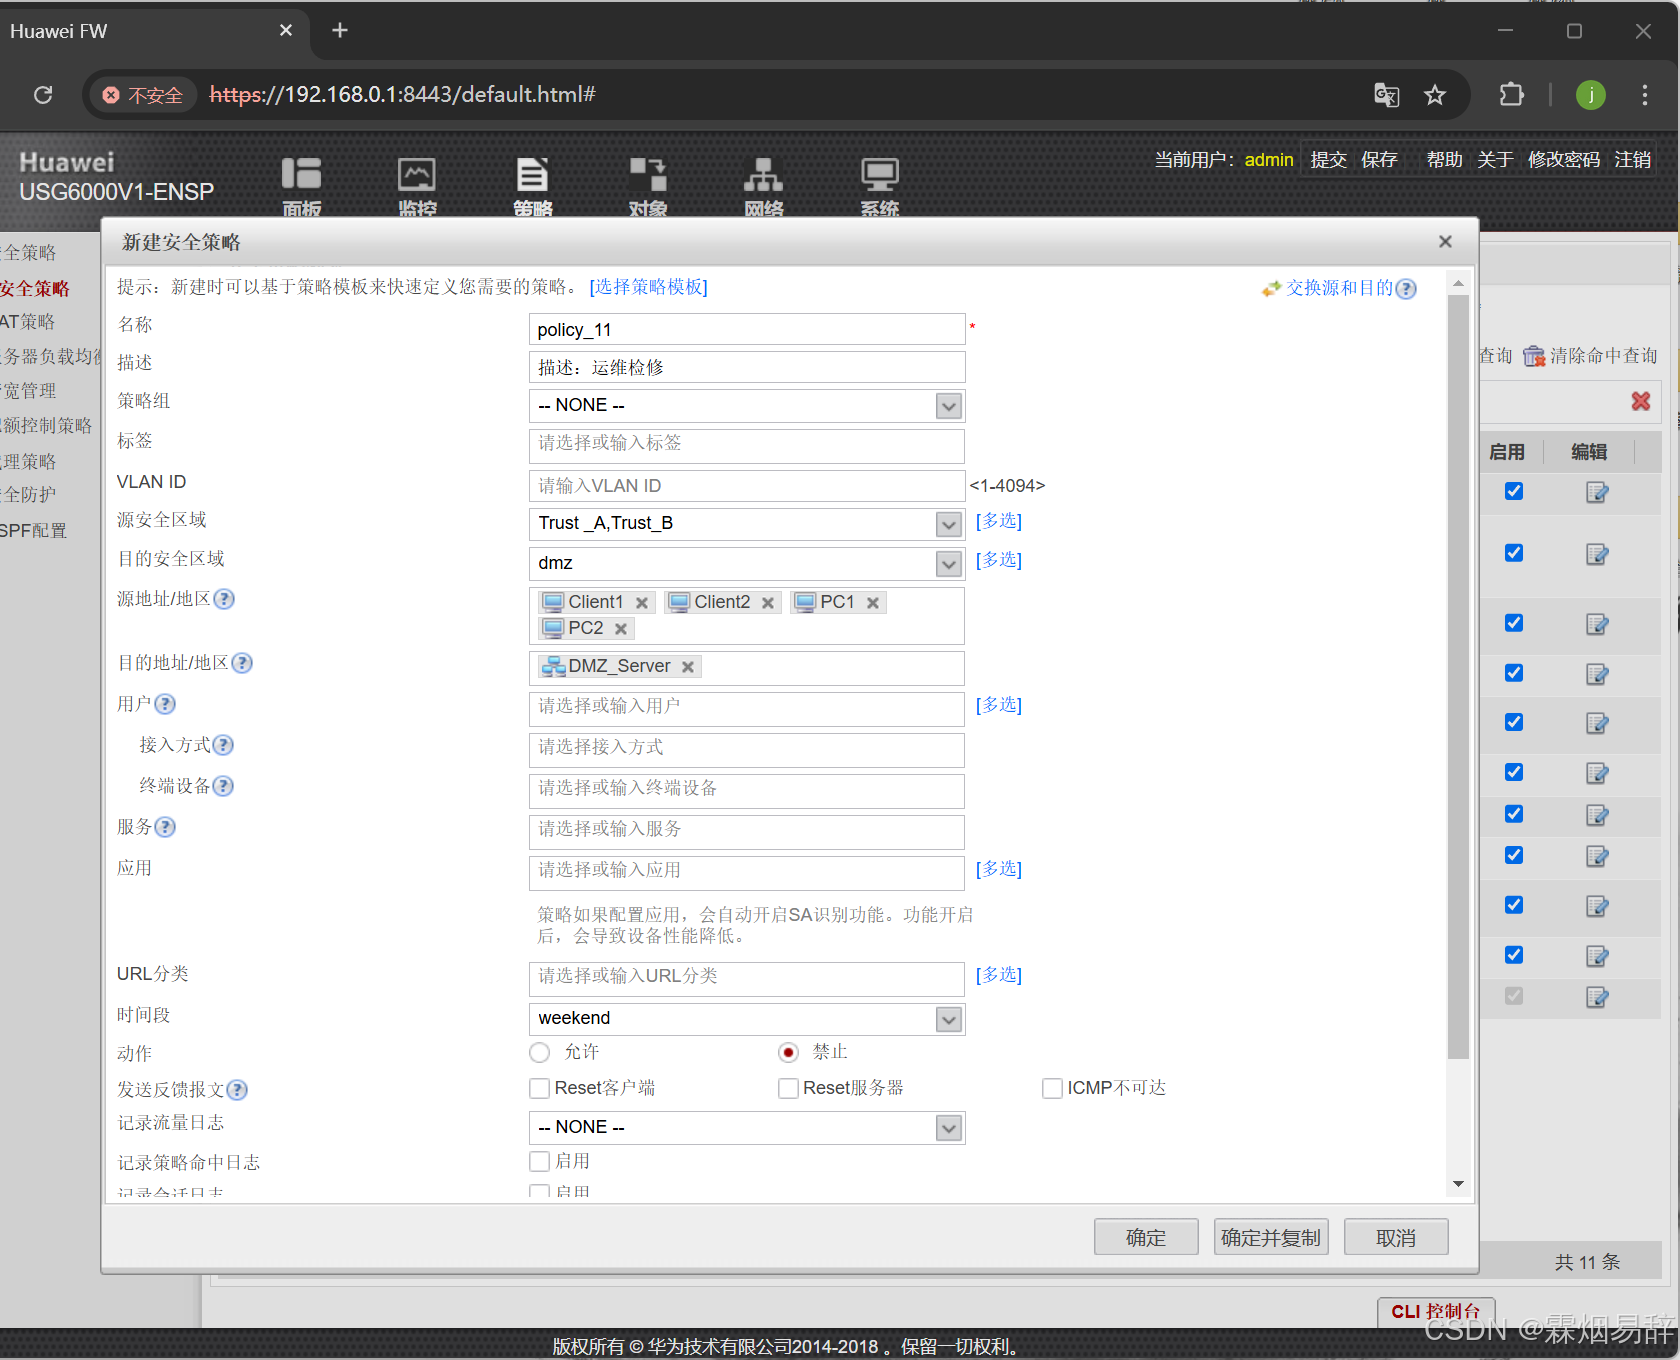Screen dimensions: 1680x1360
Task: Toggle third 启用 checkbox in background table
Action: pyautogui.click(x=1514, y=623)
